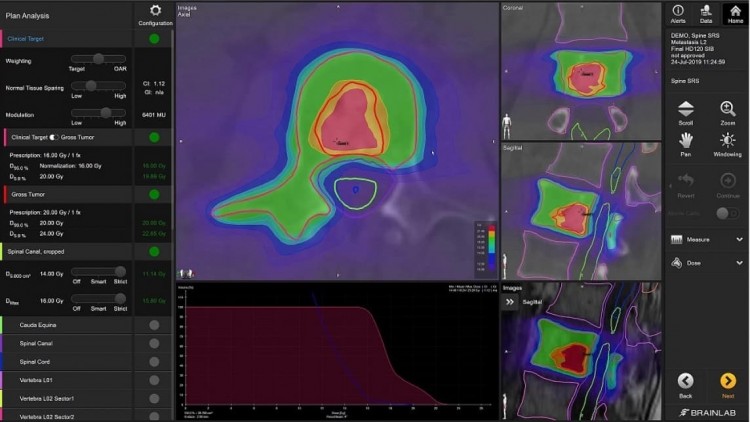Open the Configuration gear settings
750x422 pixels.
[154, 13]
